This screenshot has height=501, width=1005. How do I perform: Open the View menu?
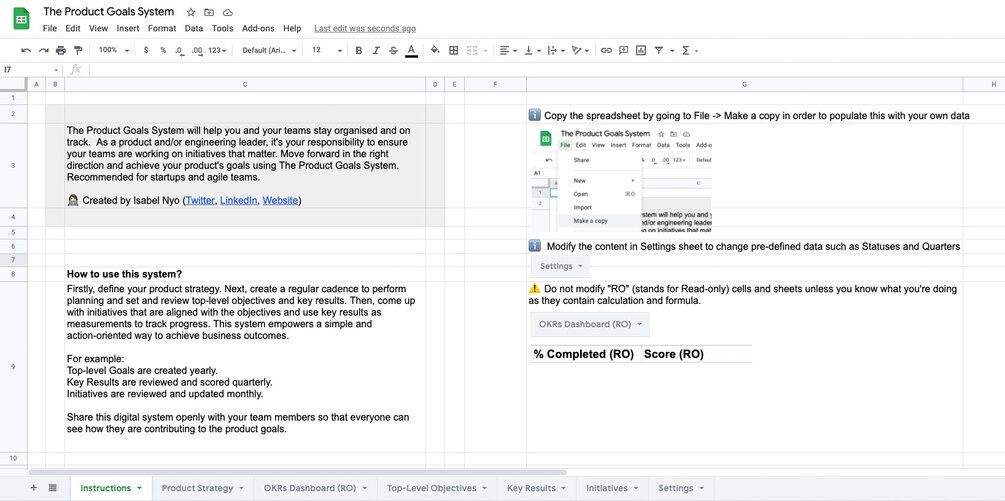[98, 28]
